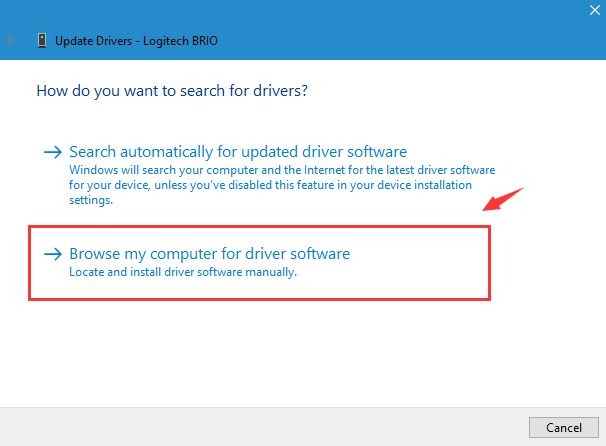Click the 'Update Drivers - Logitech BRIO' title text
606x446 pixels.
[x=136, y=41]
